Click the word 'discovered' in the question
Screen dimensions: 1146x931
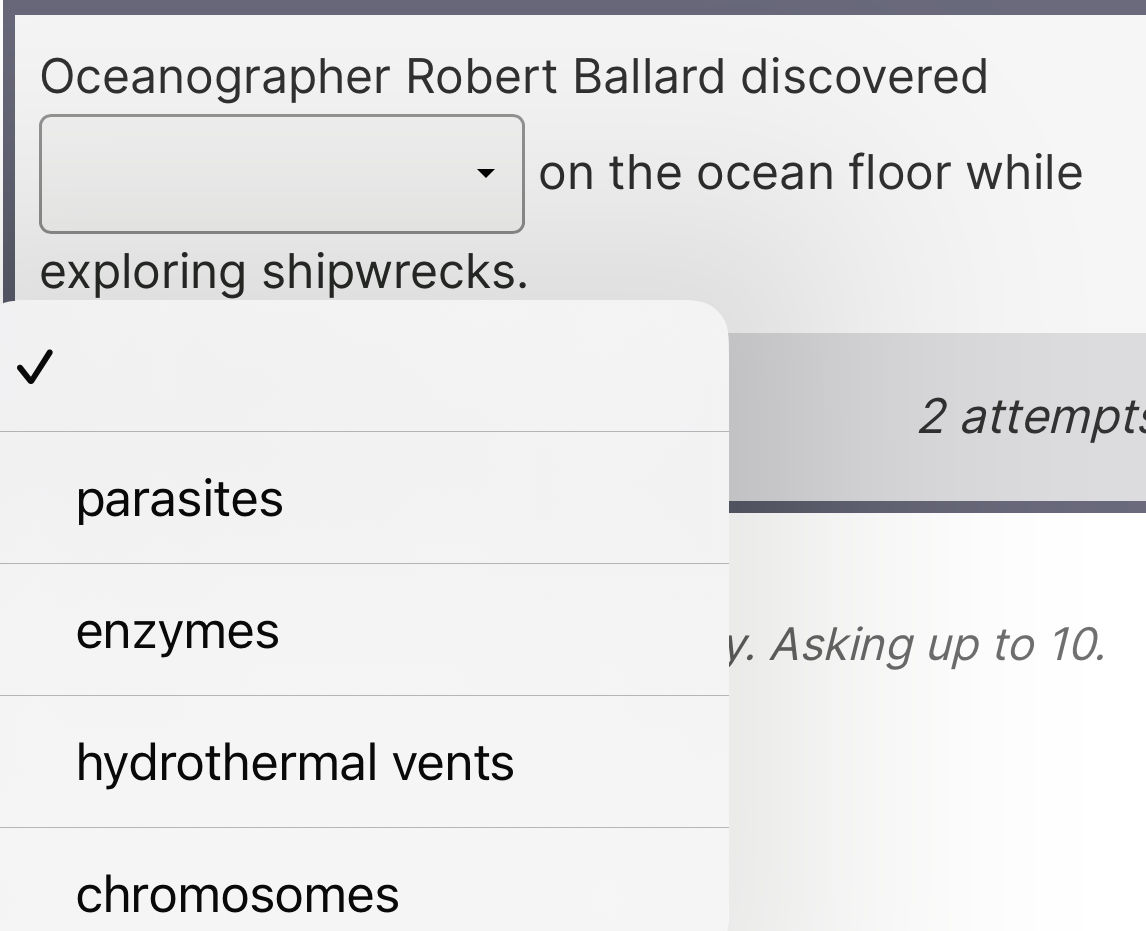coord(864,77)
